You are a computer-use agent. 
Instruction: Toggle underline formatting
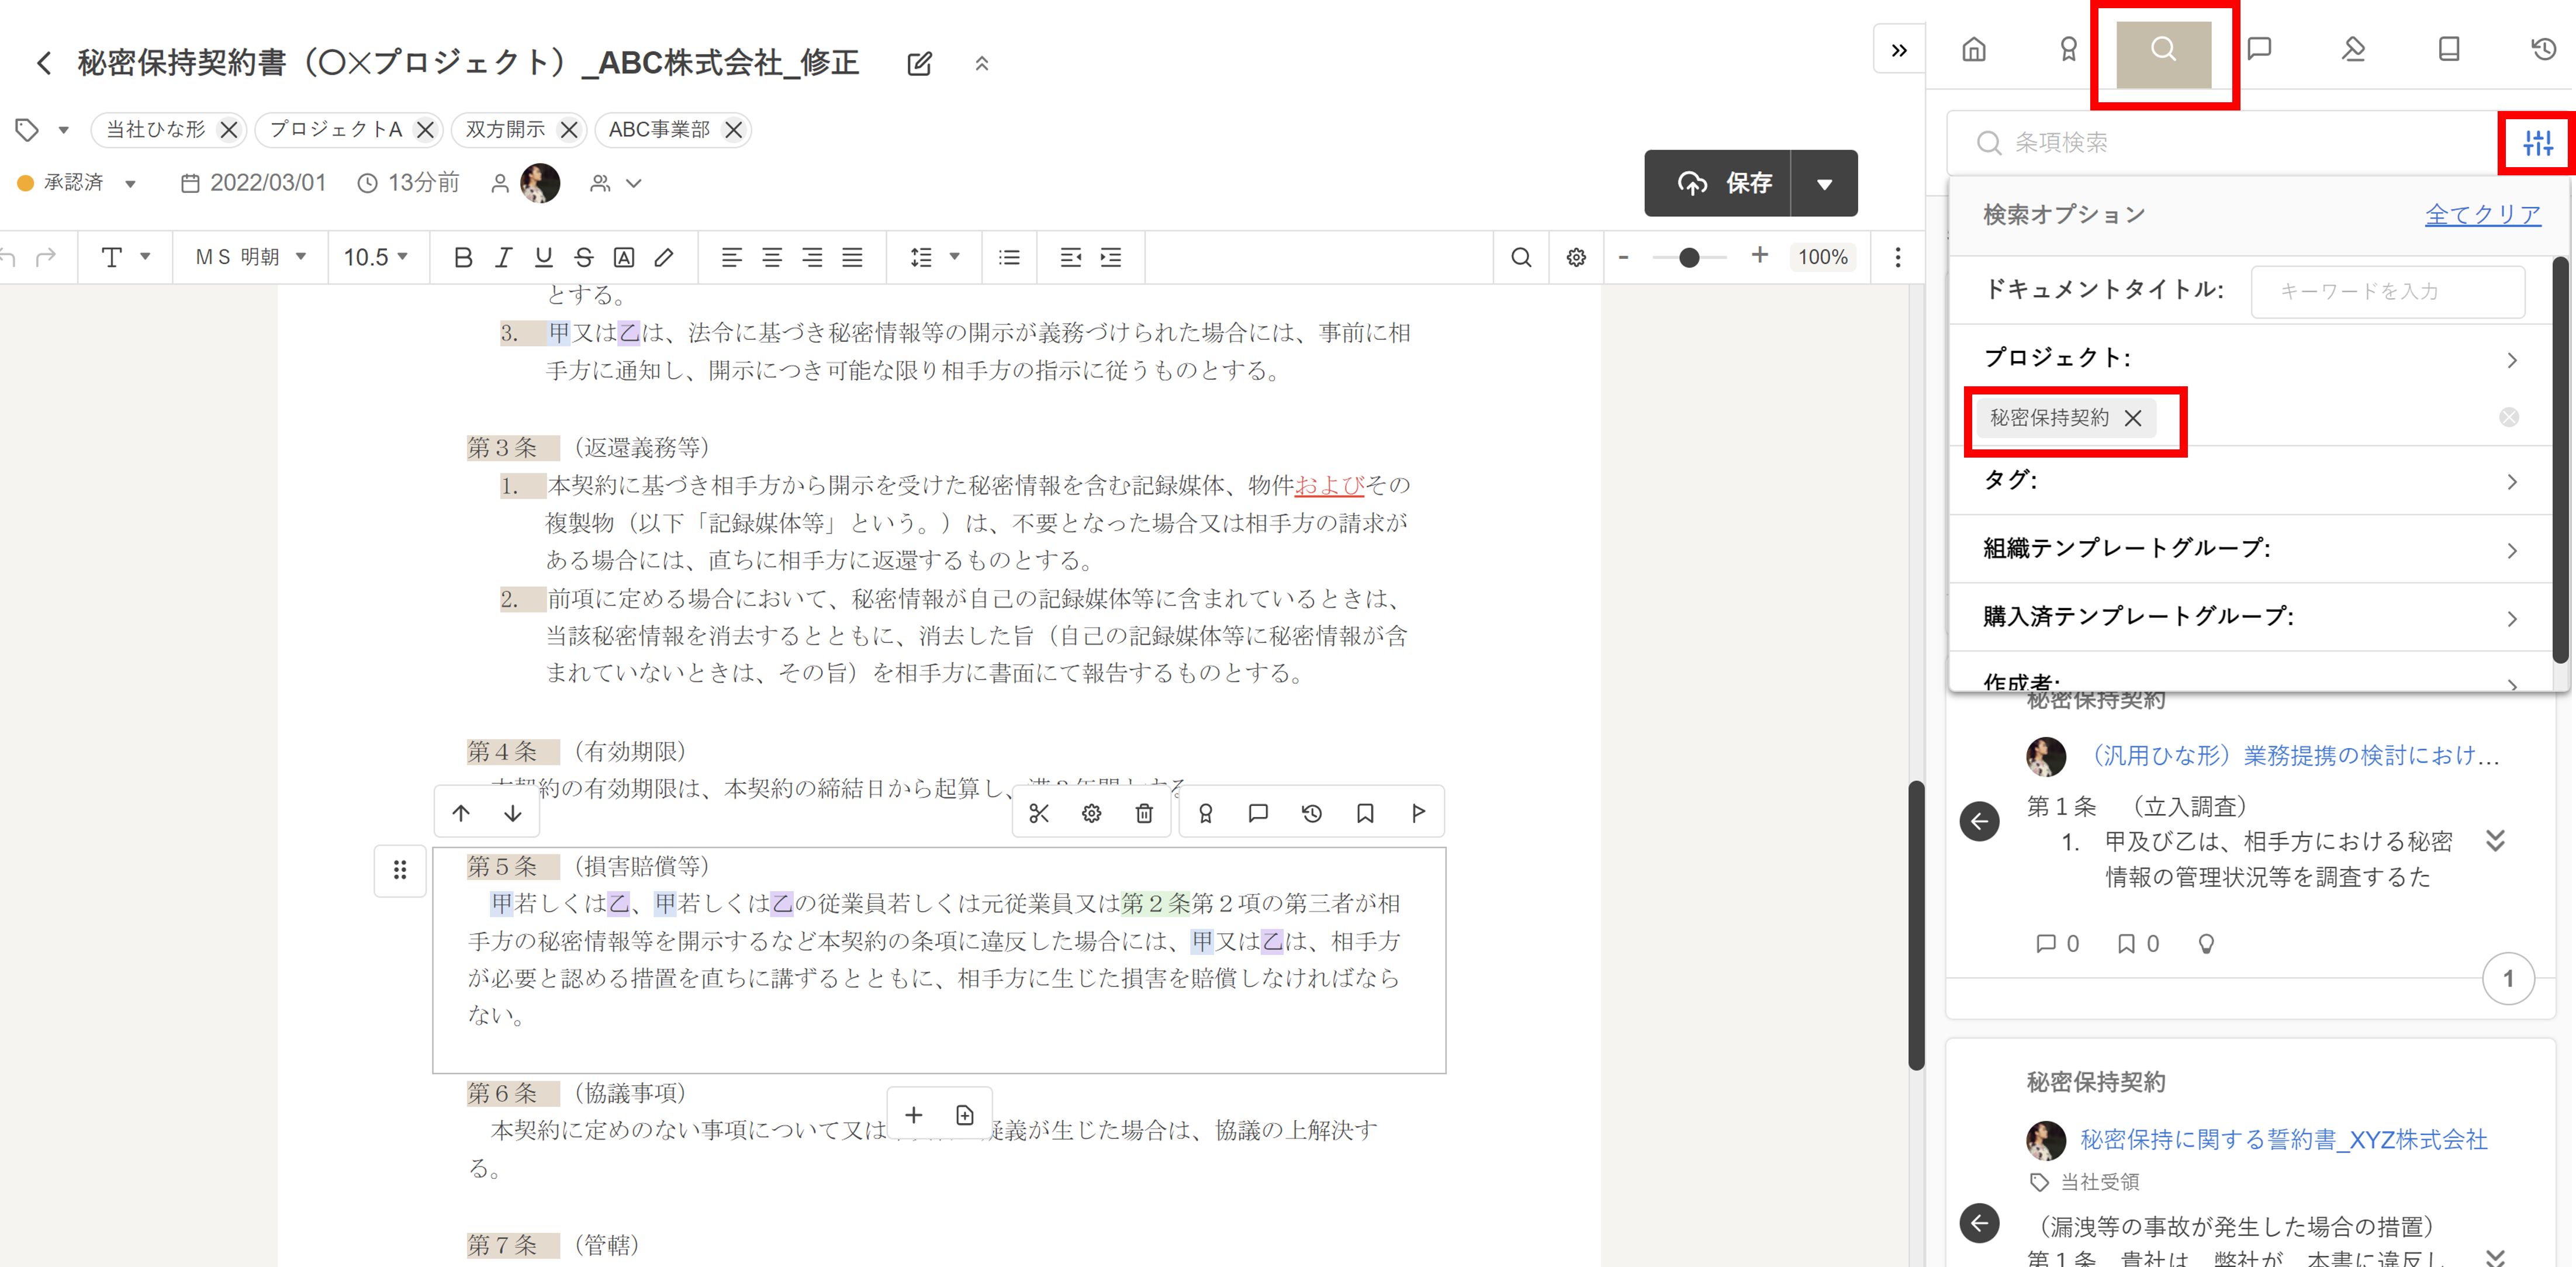[x=543, y=257]
